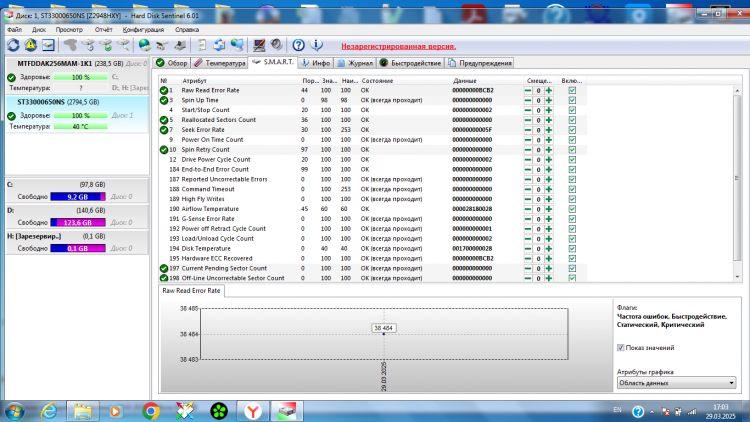The width and height of the screenshot is (750, 422).
Task: Decrease offset for Hardware ECC Recovered
Action: pos(528,259)
